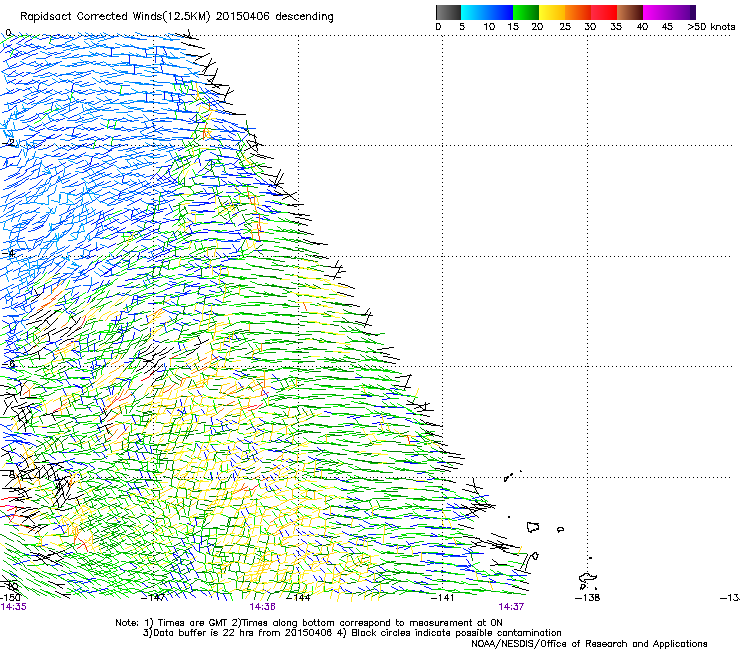Click the purple '14:36' time label

[x=262, y=607]
